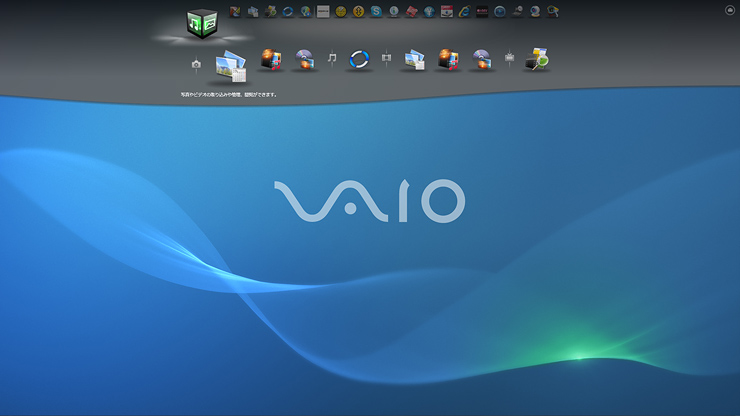The height and width of the screenshot is (416, 740).
Task: Launch the blue ring icon beside music note
Action: (359, 60)
